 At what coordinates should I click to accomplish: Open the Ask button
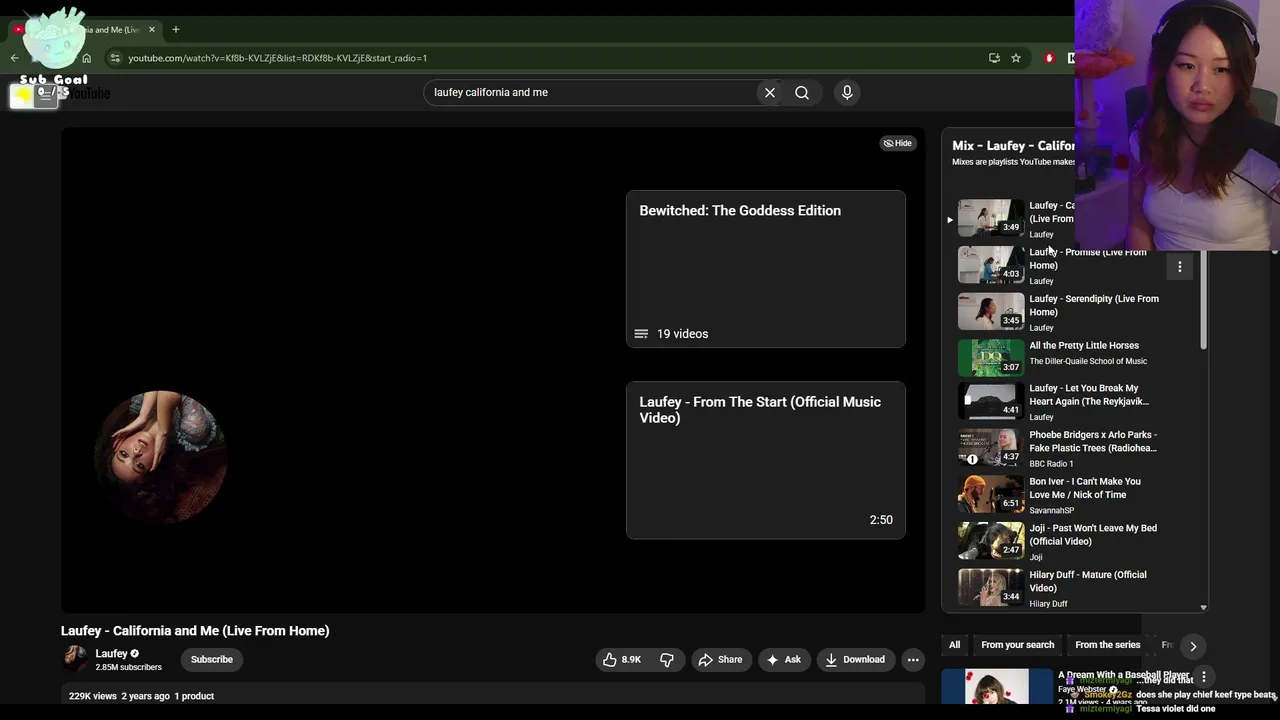click(x=783, y=659)
